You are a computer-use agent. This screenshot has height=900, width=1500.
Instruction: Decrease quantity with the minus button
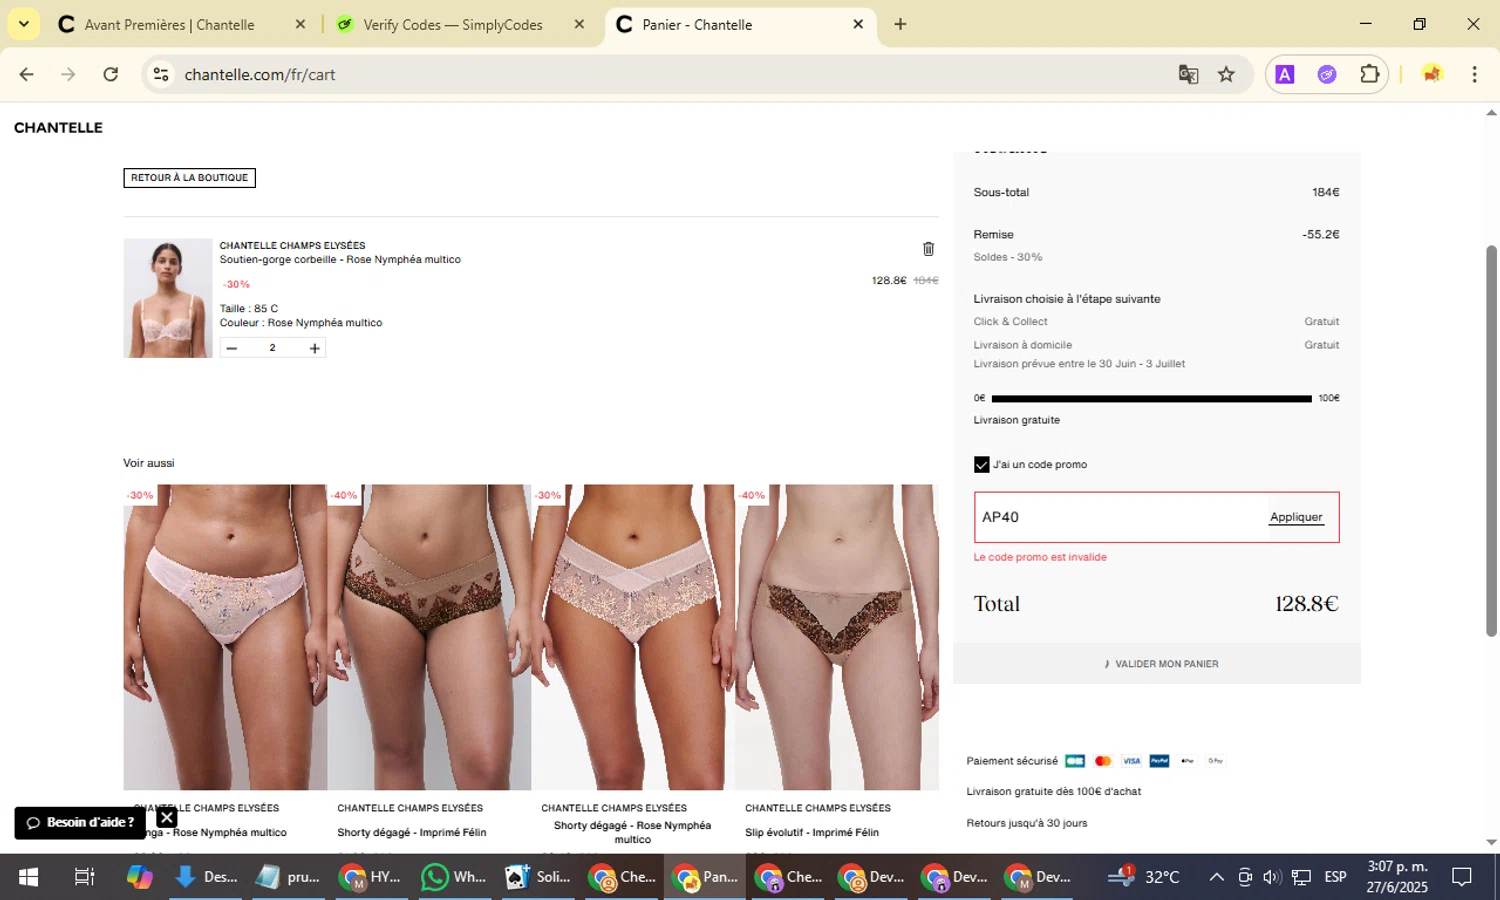coord(232,348)
